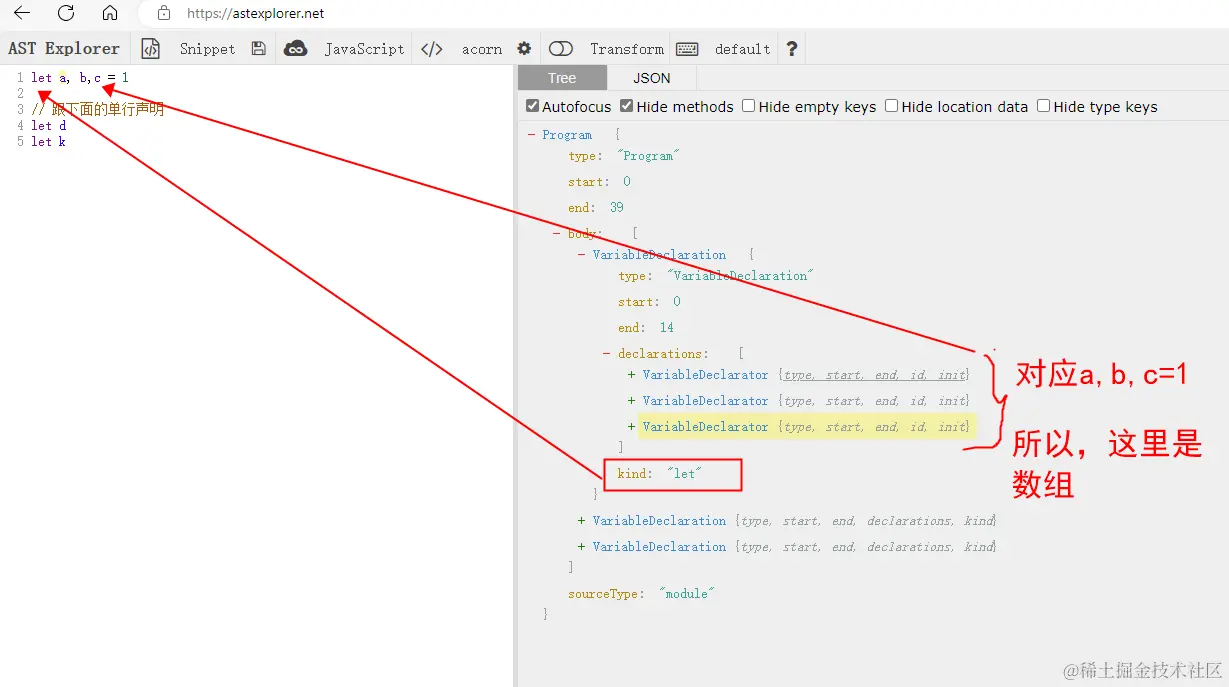Uncheck the Autofocus checkbox
This screenshot has width=1229, height=687.
532,106
